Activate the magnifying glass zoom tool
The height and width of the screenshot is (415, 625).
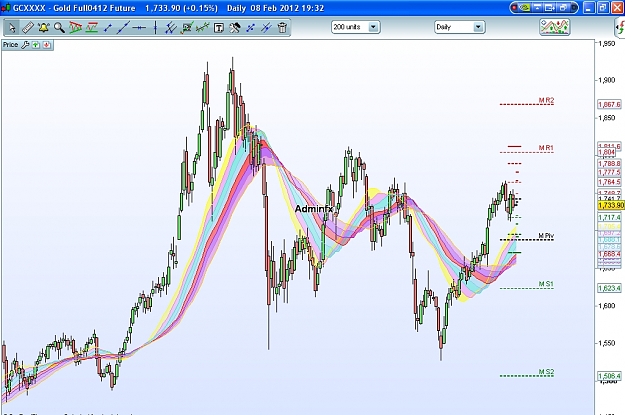pos(59,28)
